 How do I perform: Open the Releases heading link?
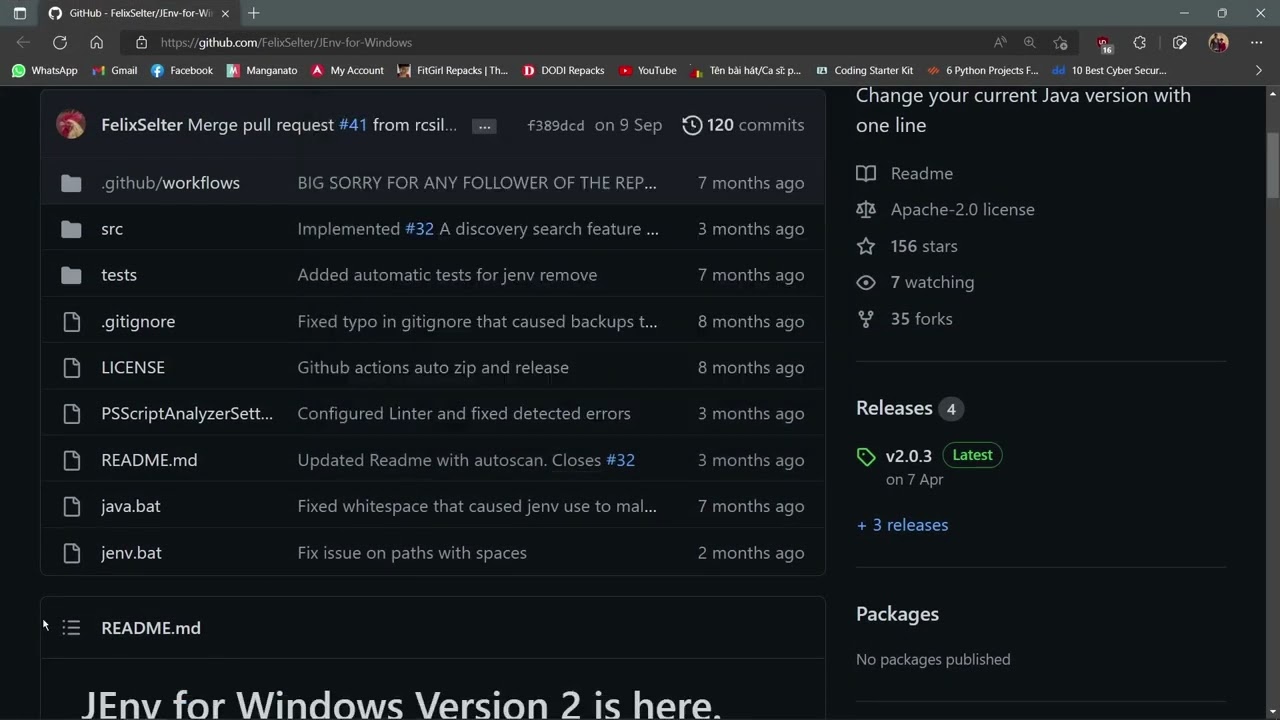[x=894, y=408]
